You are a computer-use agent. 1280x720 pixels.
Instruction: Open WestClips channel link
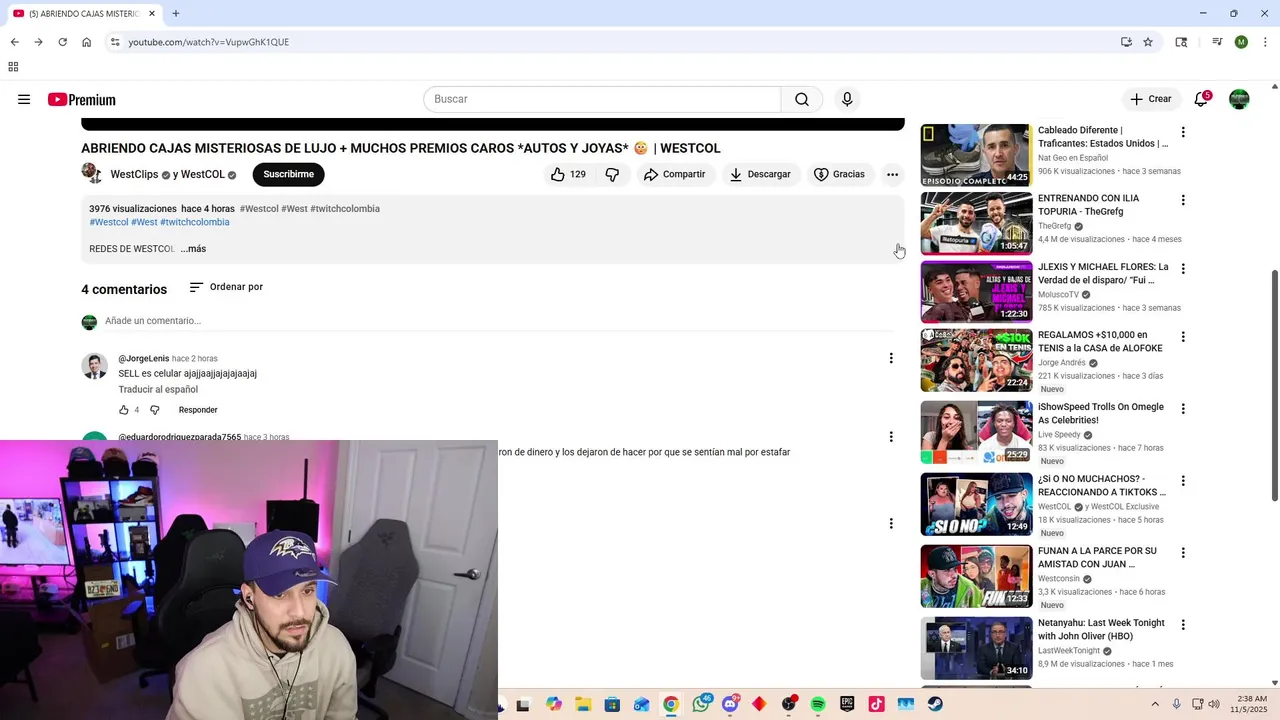pyautogui.click(x=134, y=175)
